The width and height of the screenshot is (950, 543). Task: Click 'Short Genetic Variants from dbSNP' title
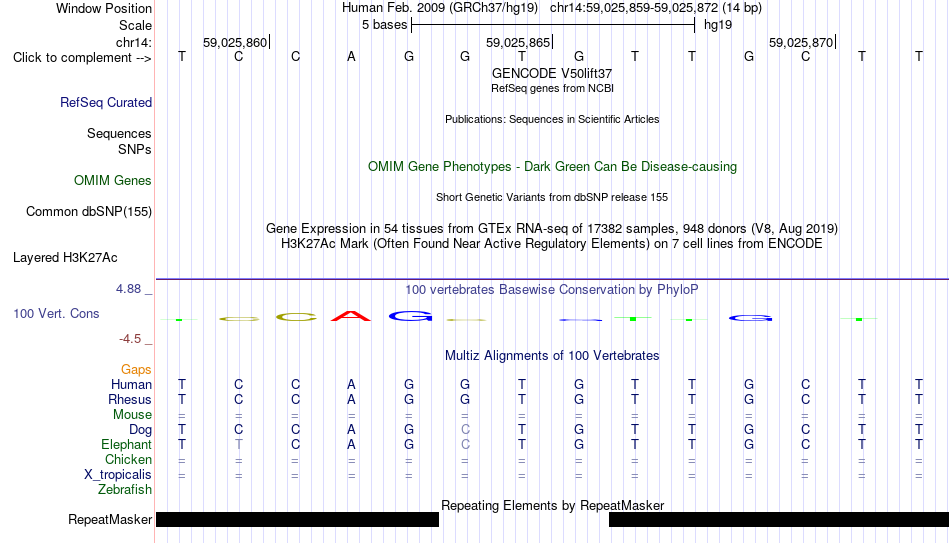point(552,198)
